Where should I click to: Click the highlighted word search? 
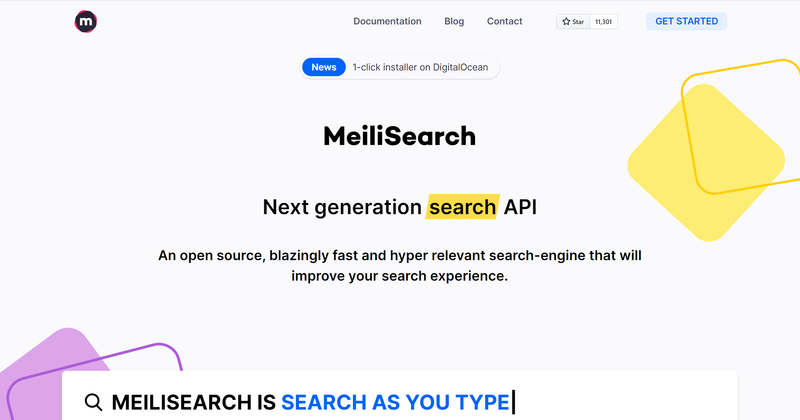(463, 207)
